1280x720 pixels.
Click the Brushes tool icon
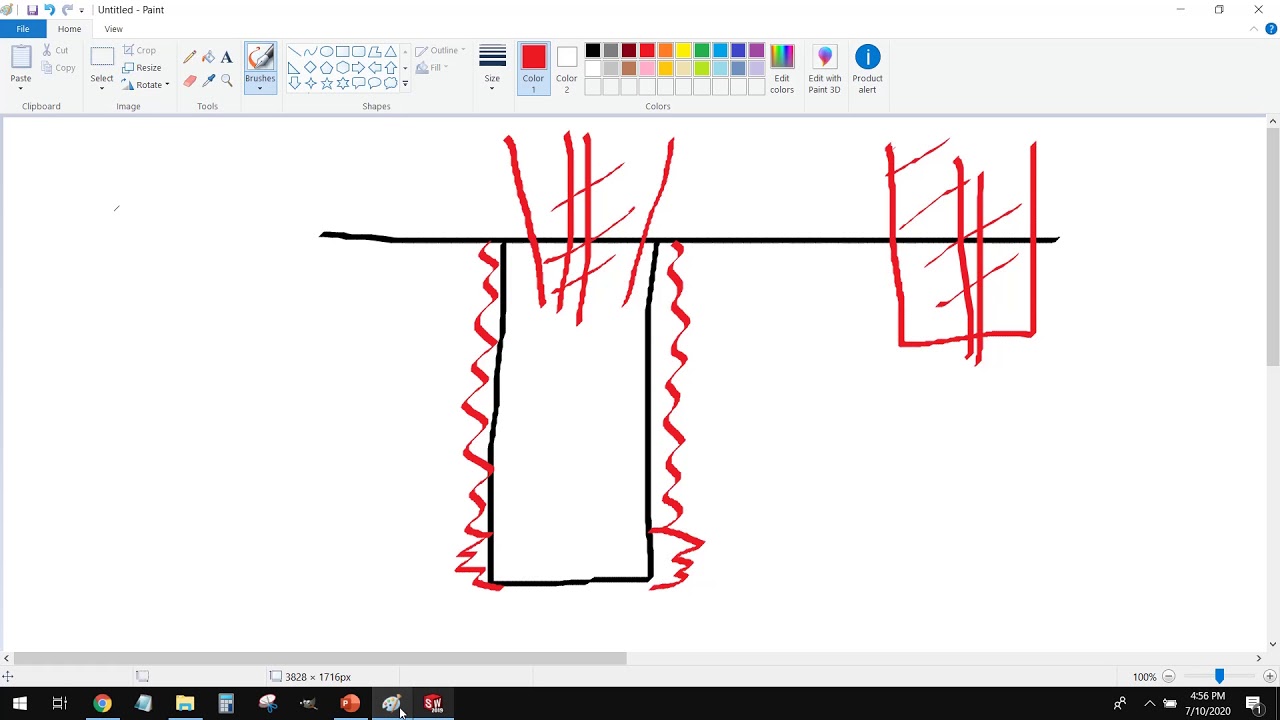pos(260,58)
